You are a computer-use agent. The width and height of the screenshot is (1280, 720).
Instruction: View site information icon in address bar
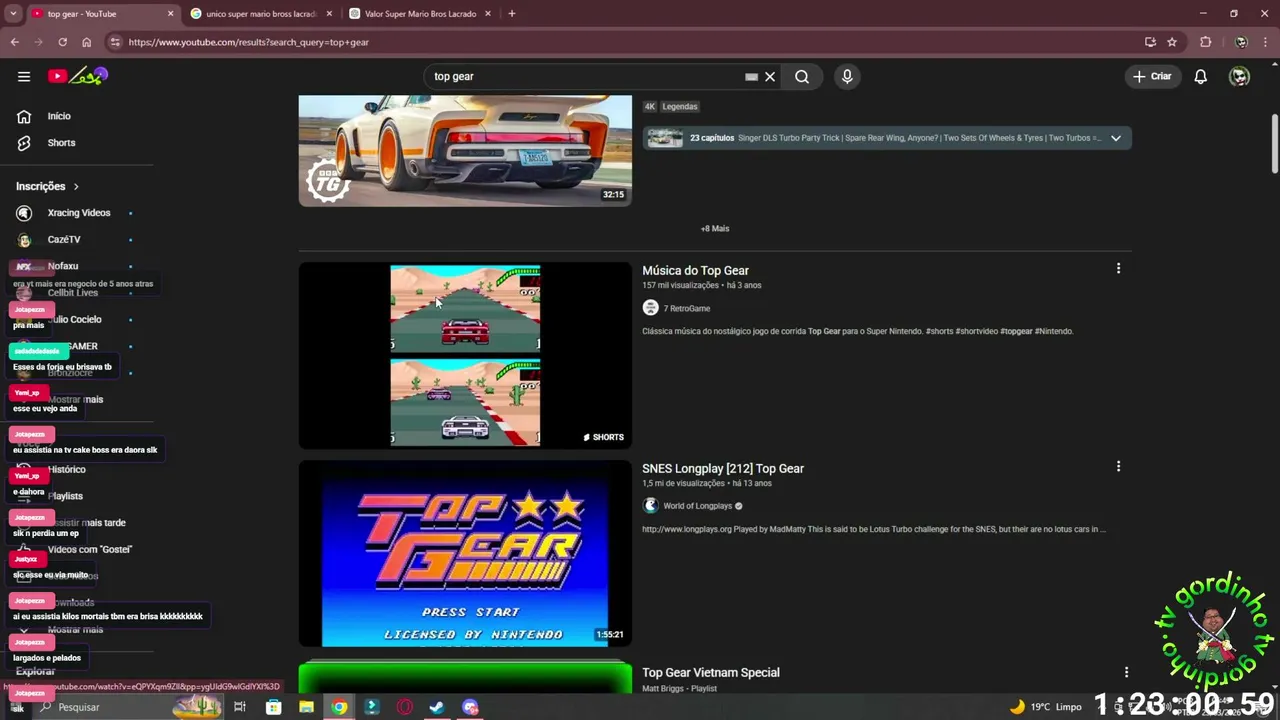coord(114,42)
